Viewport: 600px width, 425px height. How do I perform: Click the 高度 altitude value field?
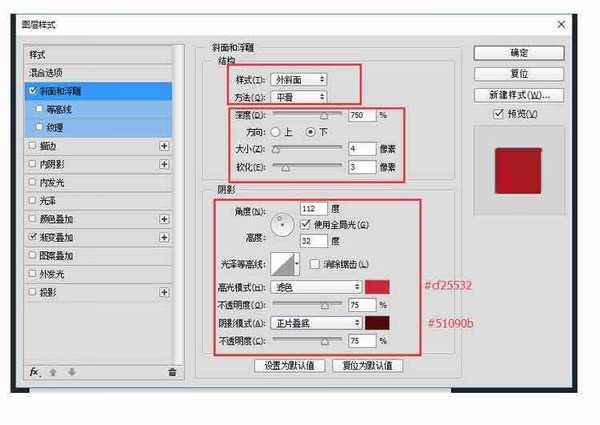click(x=314, y=241)
